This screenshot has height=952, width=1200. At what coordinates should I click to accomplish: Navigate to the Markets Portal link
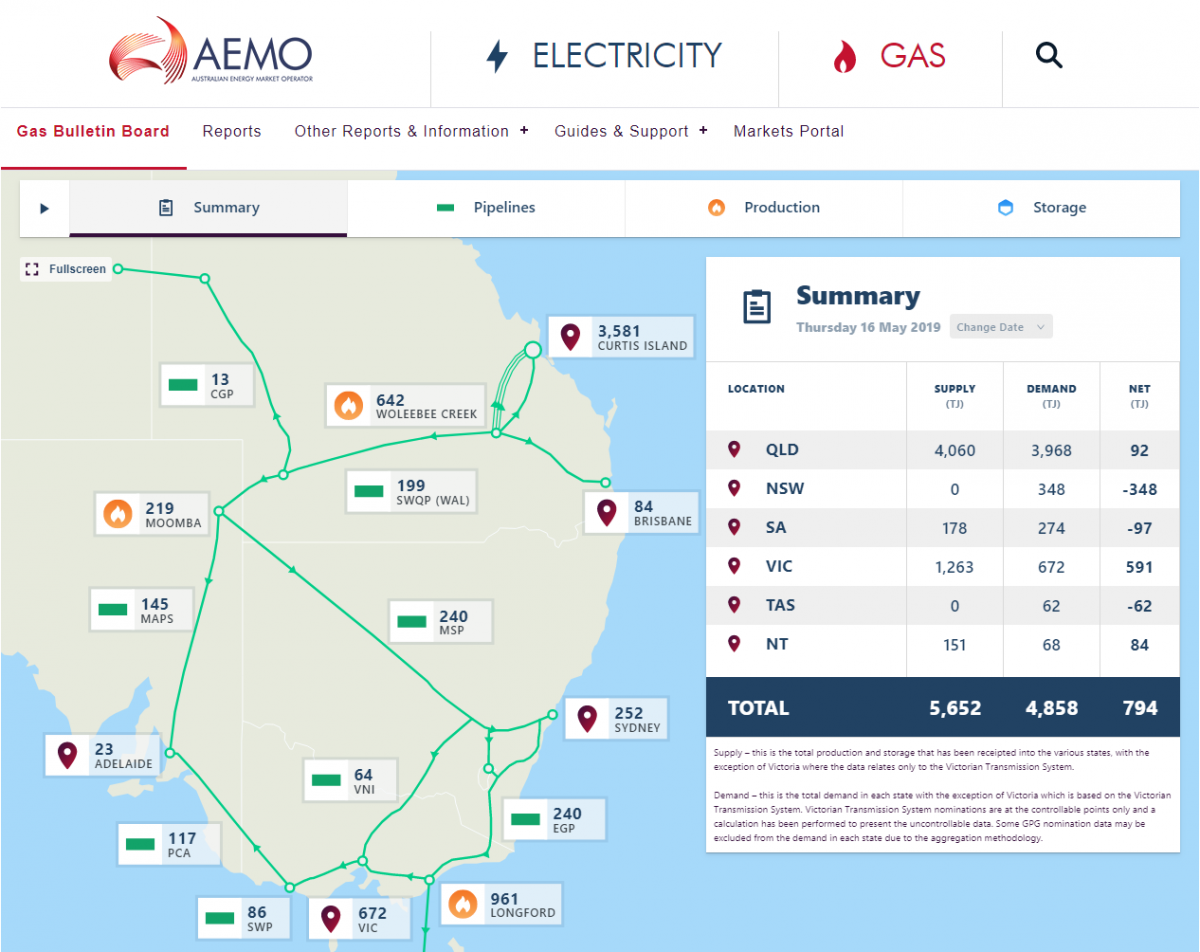pyautogui.click(x=789, y=131)
